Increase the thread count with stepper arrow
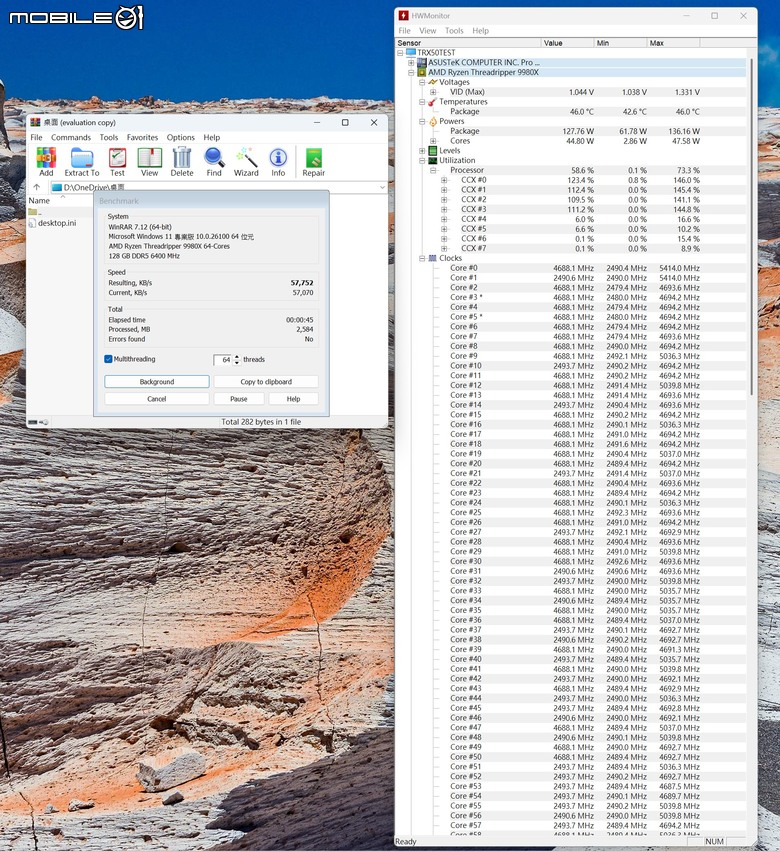 point(236,357)
